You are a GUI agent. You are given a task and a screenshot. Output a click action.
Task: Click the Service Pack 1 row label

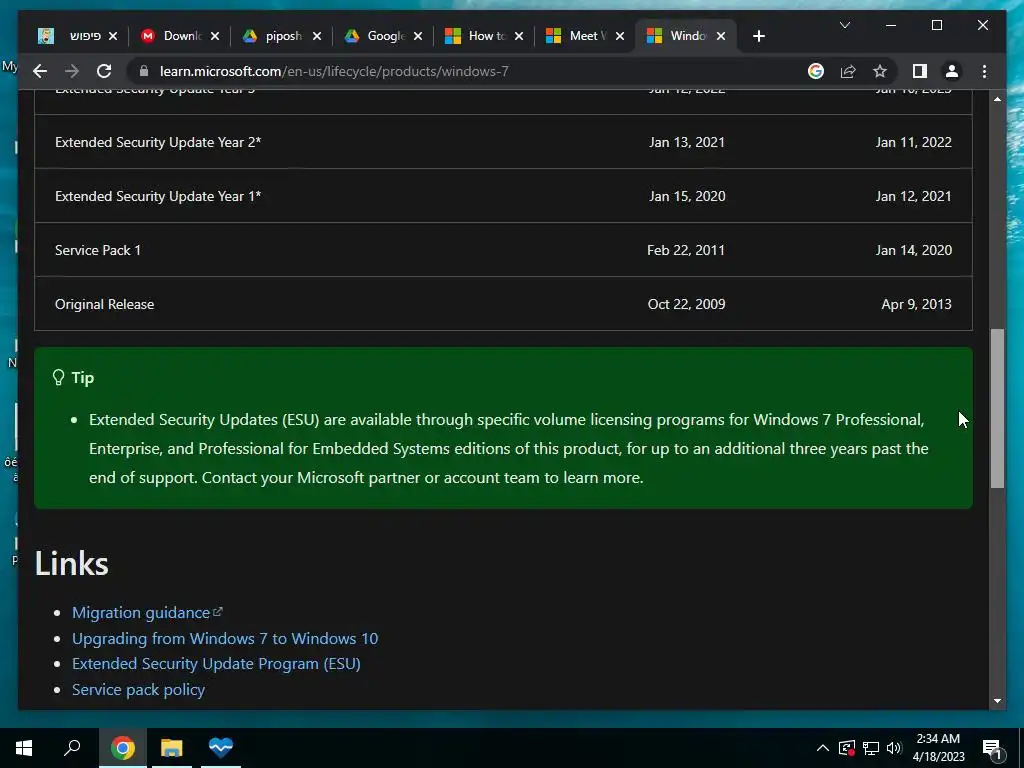pyautogui.click(x=98, y=250)
